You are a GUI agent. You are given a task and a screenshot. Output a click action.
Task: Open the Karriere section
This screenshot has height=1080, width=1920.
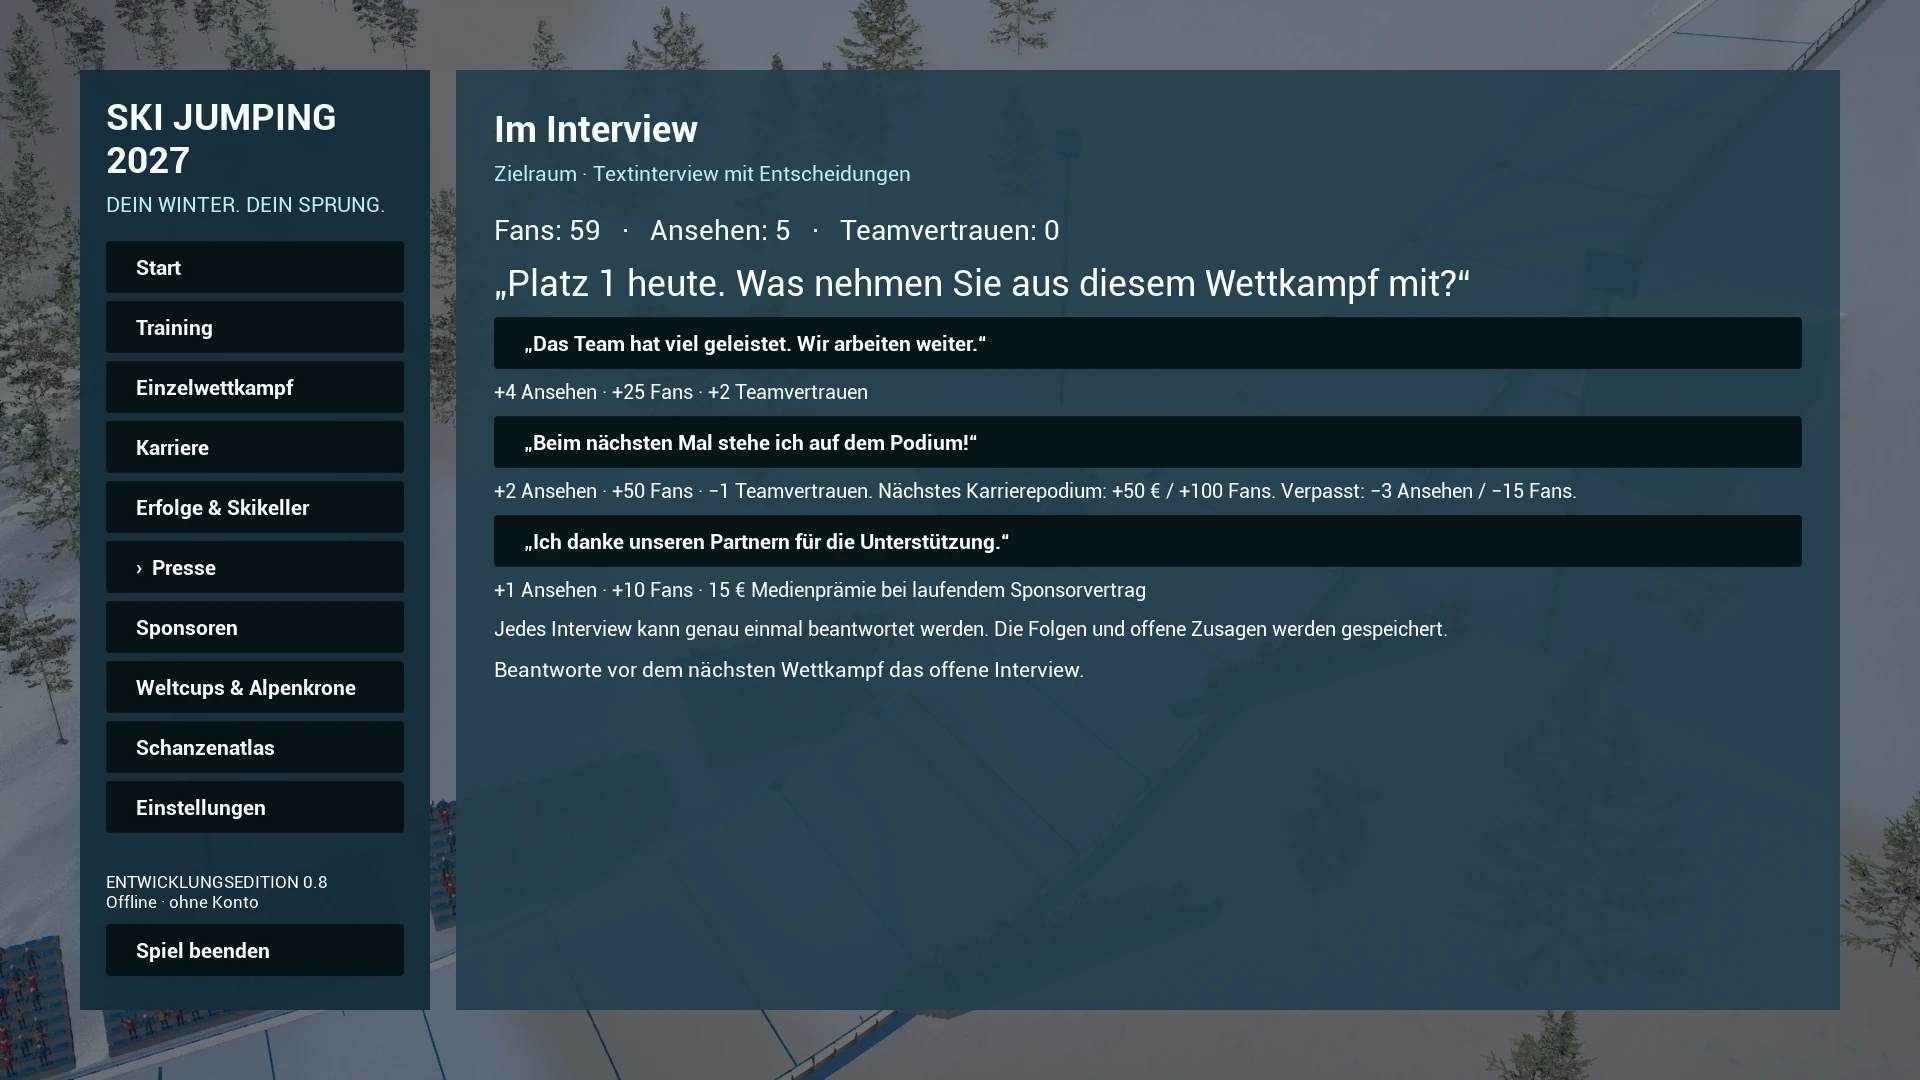pos(255,447)
